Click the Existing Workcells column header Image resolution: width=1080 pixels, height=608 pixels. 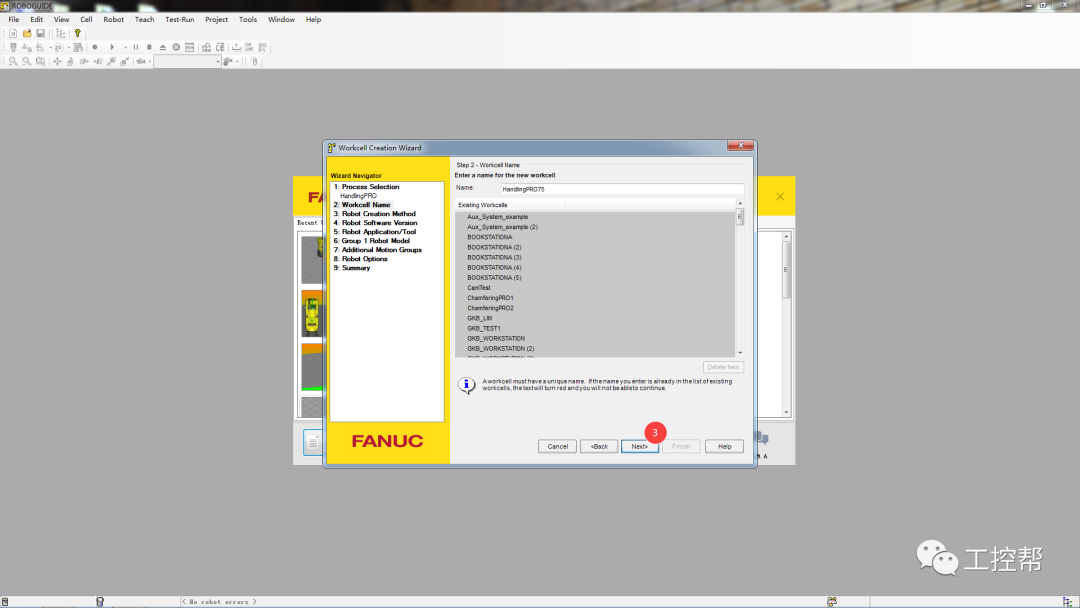click(510, 205)
